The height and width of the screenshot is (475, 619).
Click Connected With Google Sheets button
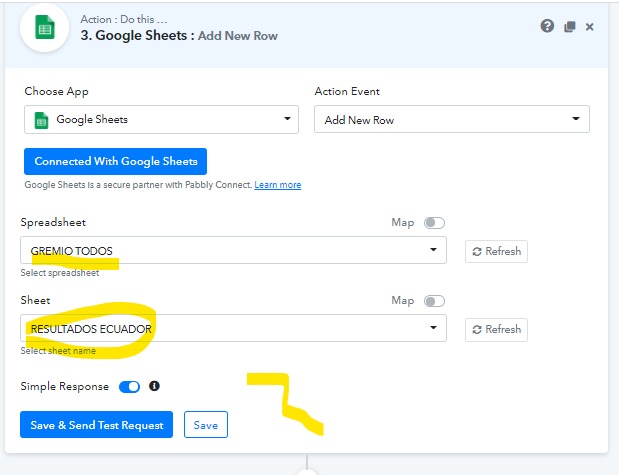tap(115, 161)
